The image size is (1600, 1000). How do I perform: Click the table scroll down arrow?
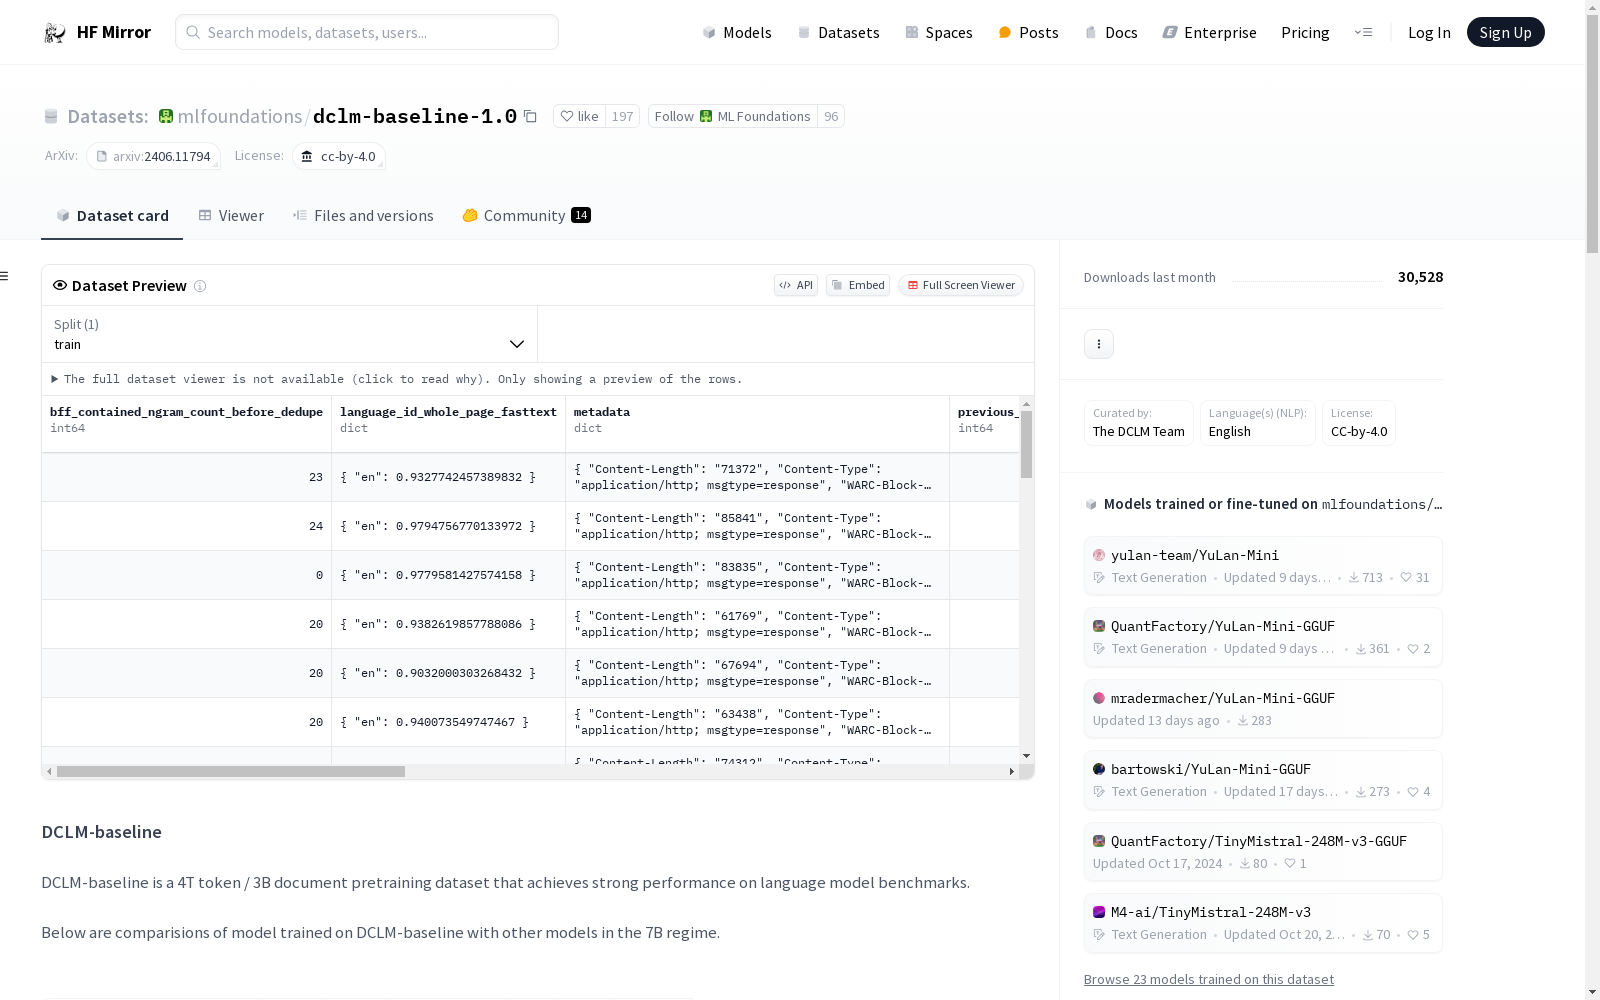(1026, 756)
